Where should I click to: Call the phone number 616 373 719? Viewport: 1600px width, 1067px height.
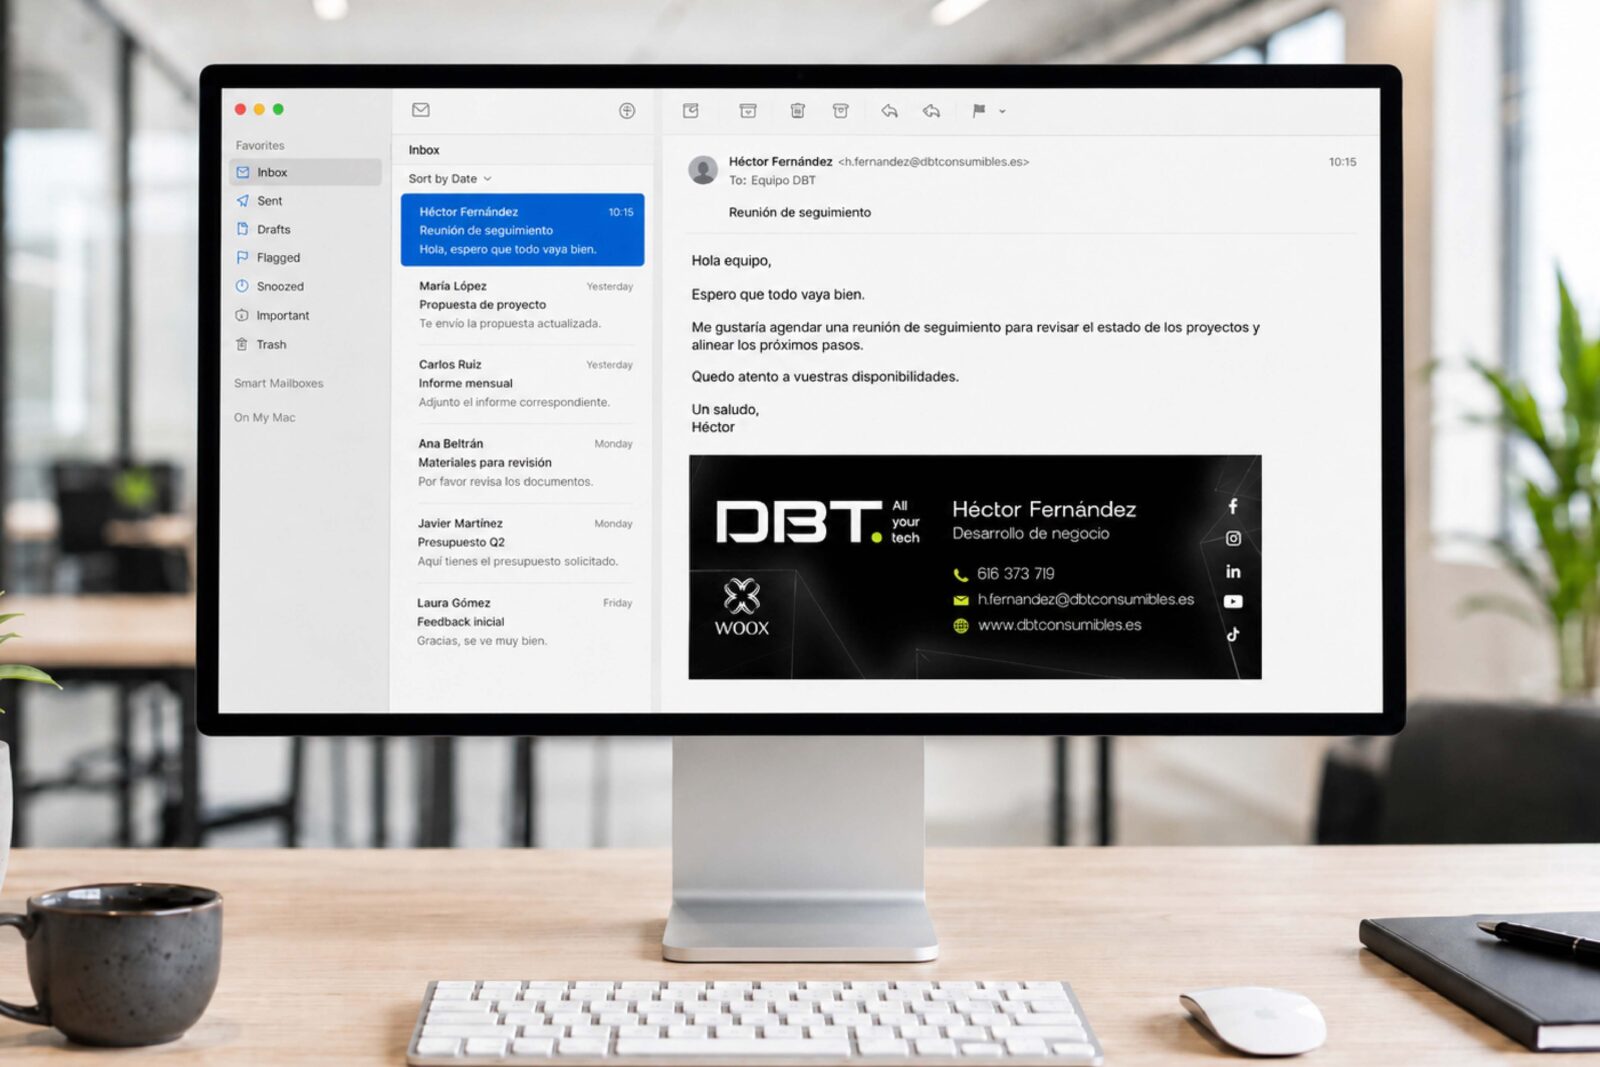click(1015, 574)
